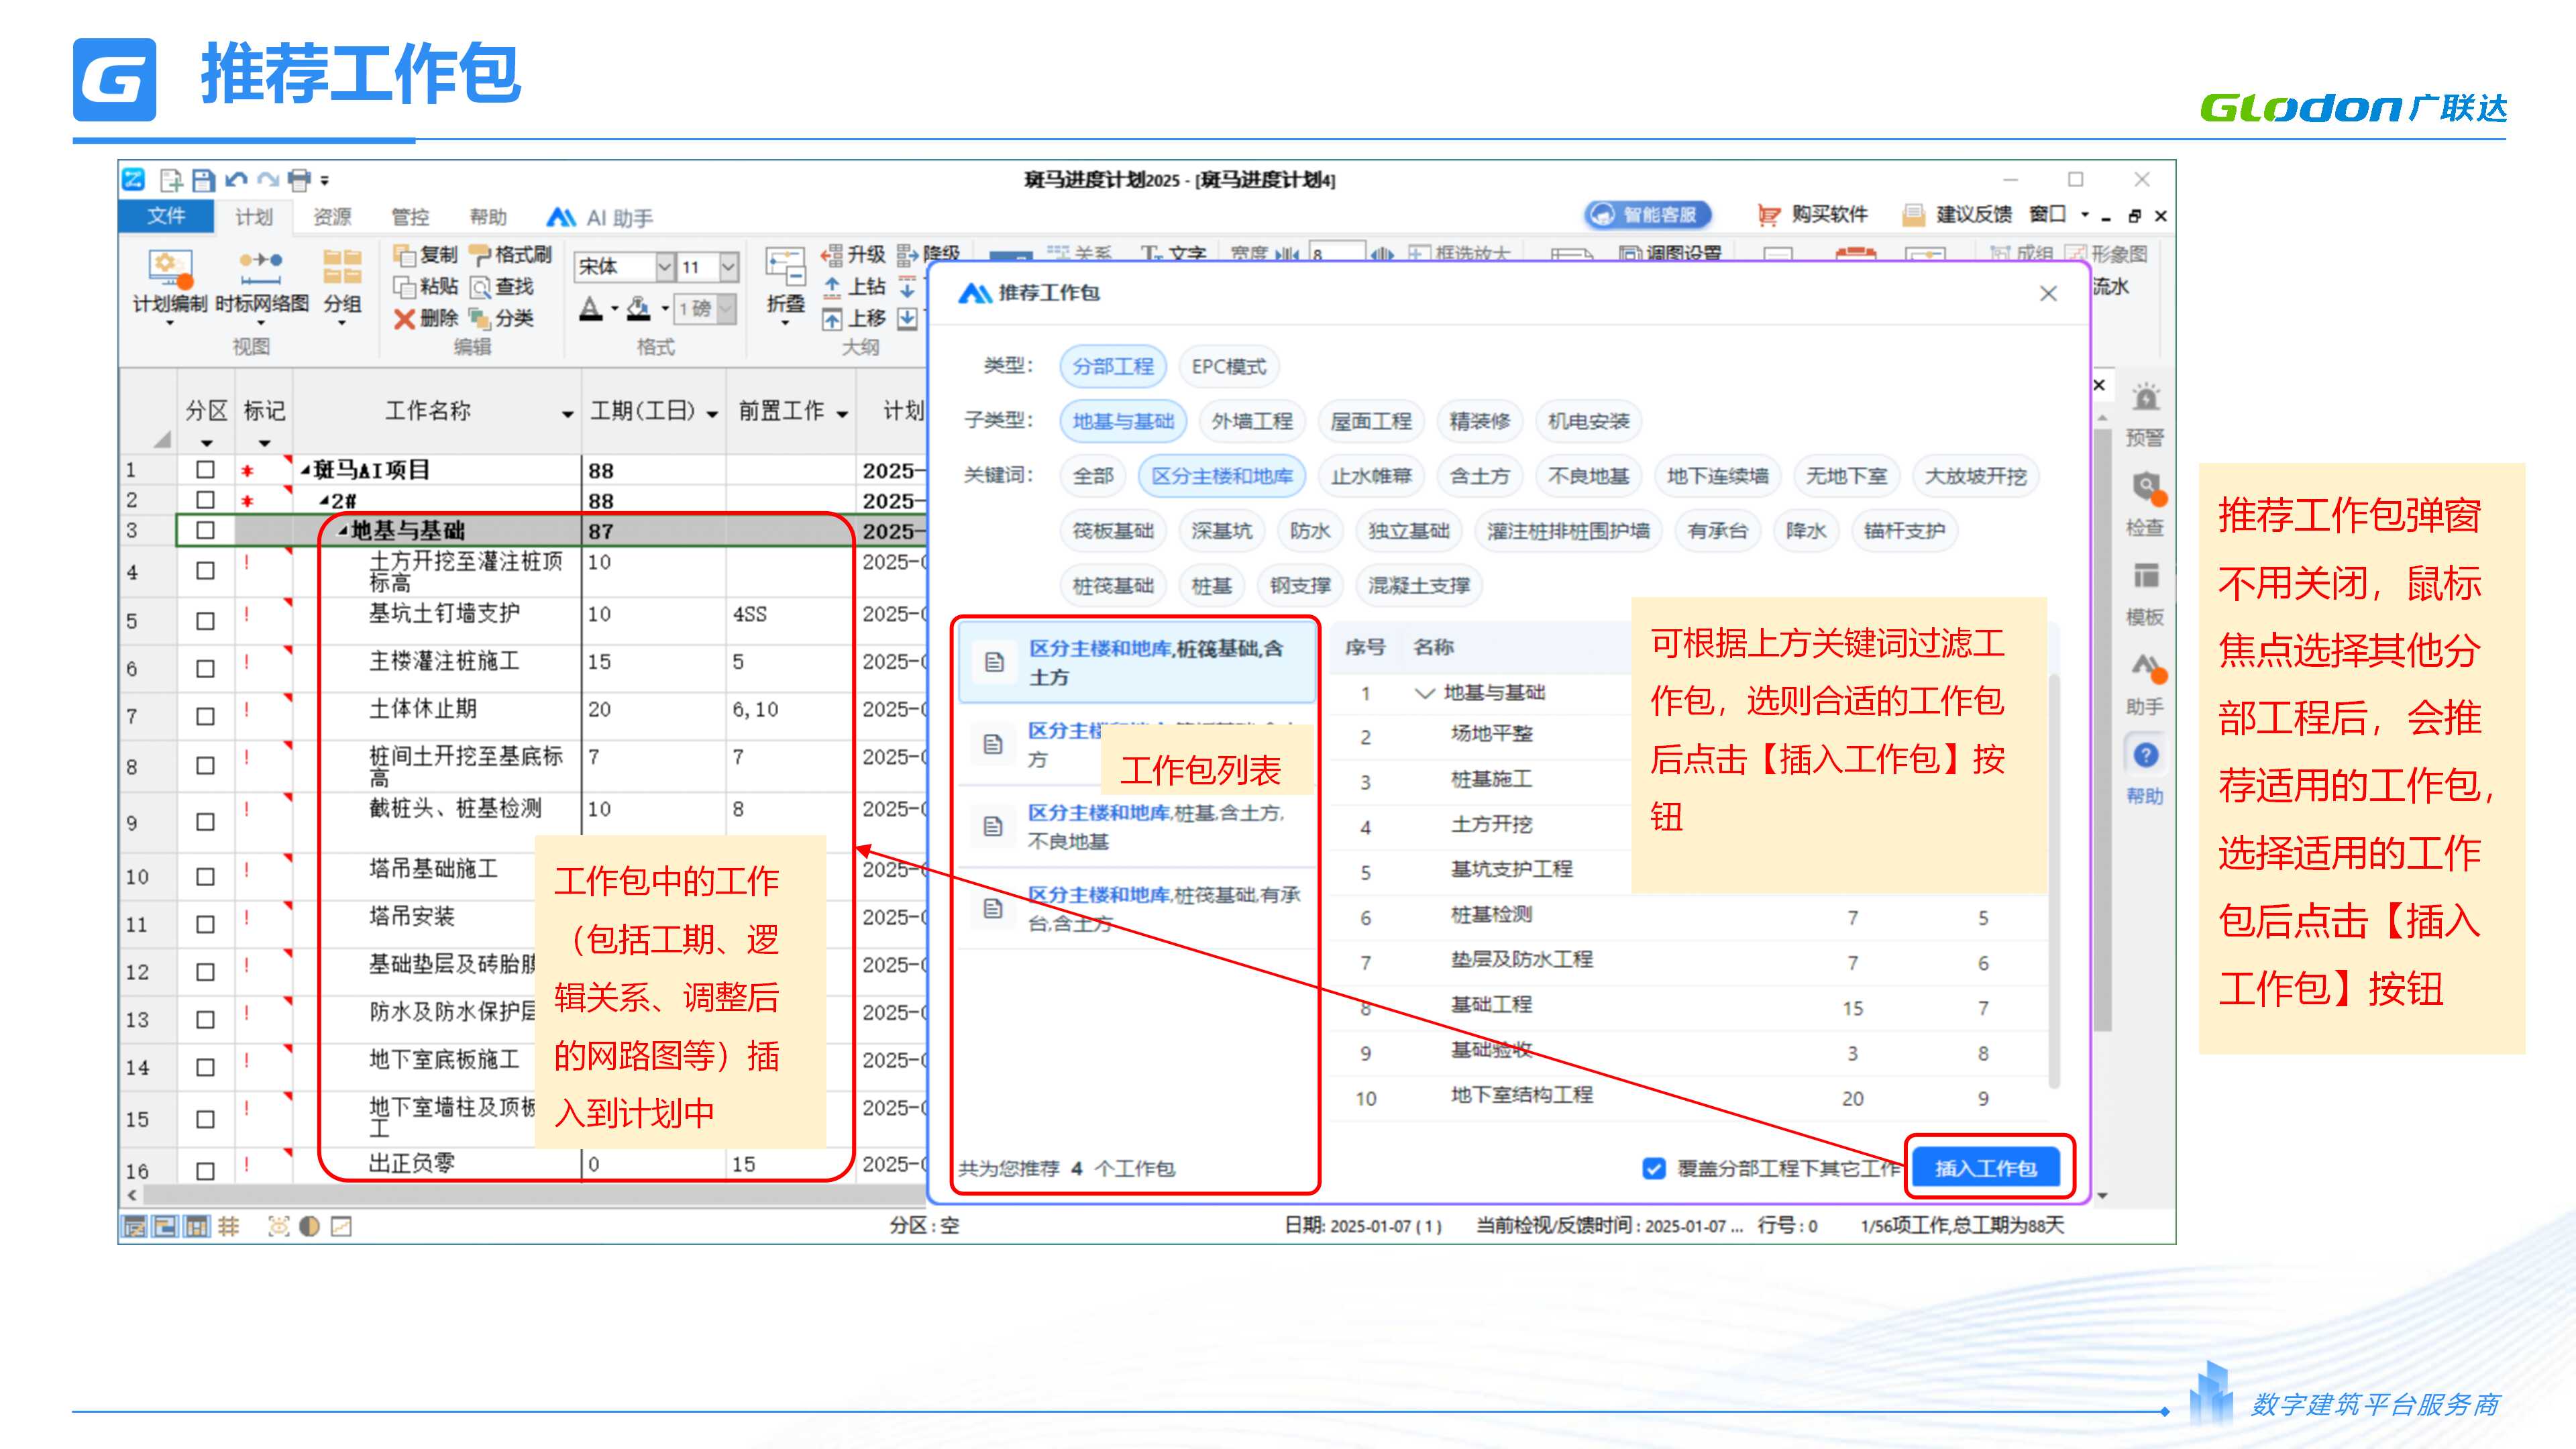This screenshot has width=2576, height=1449.
Task: Open the 工作名称 column filter dropdown
Action: tap(567, 413)
